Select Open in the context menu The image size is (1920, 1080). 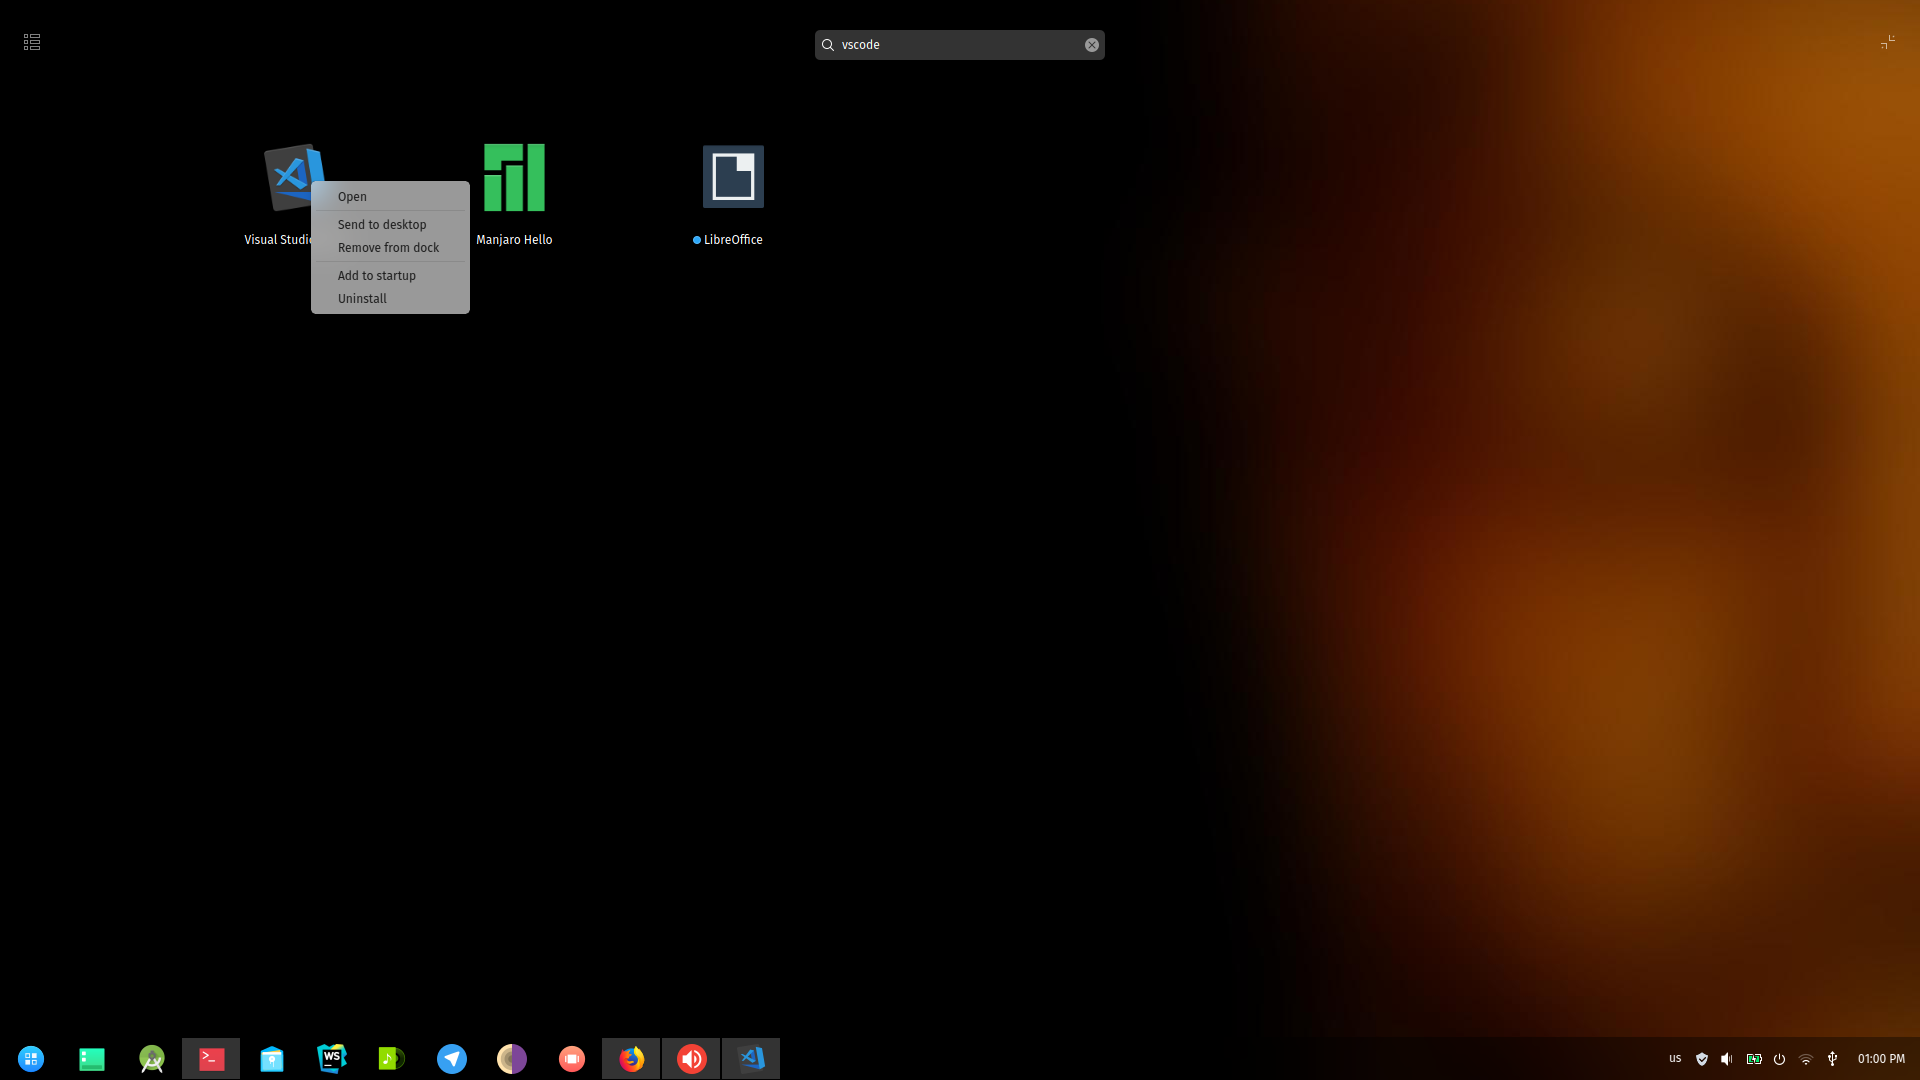coord(352,196)
